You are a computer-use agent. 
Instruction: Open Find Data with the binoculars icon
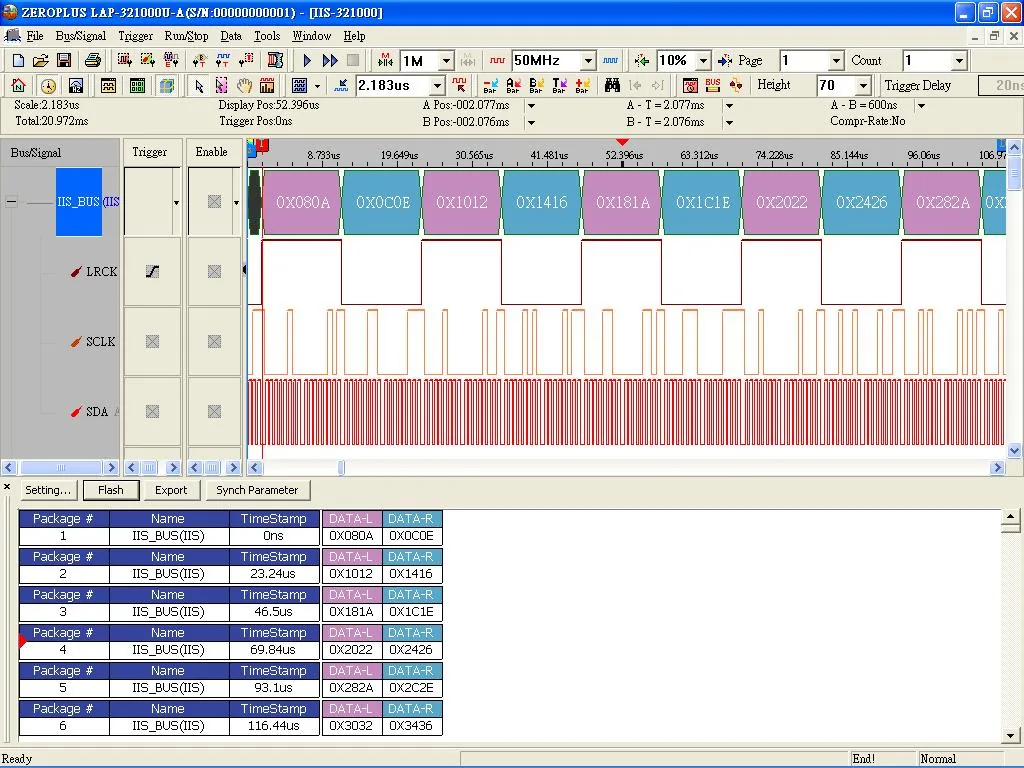612,86
